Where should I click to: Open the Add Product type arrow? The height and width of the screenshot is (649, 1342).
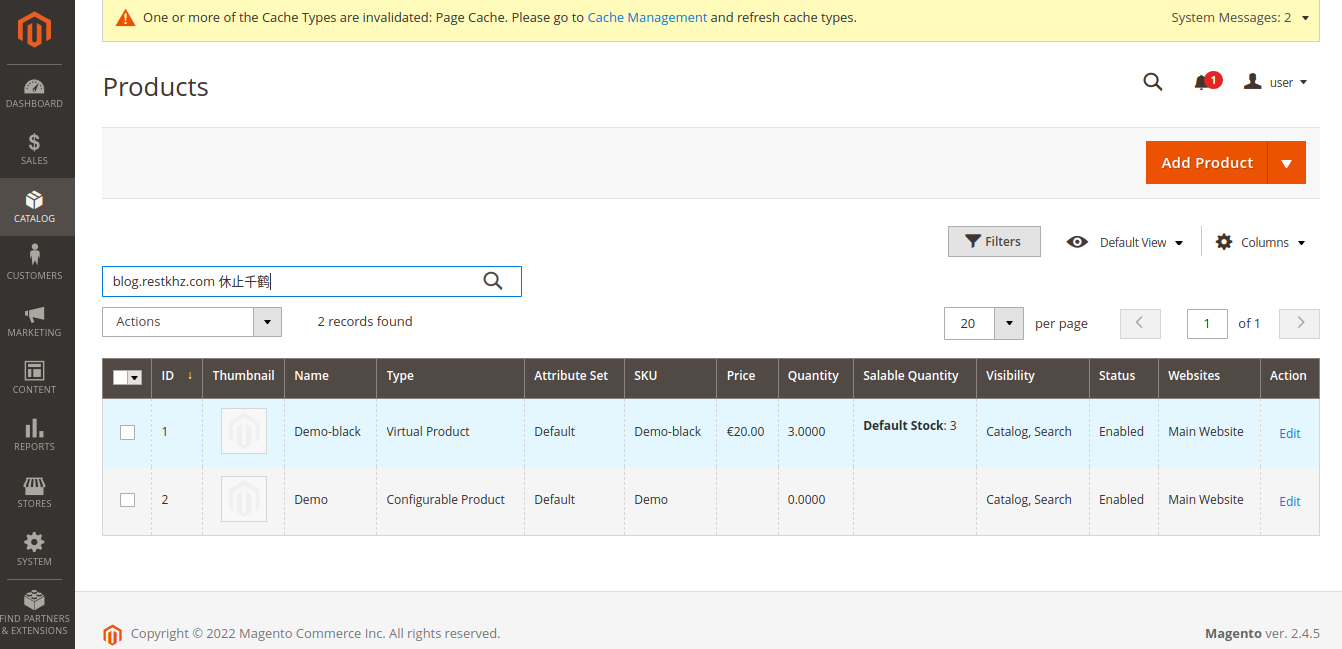point(1286,163)
